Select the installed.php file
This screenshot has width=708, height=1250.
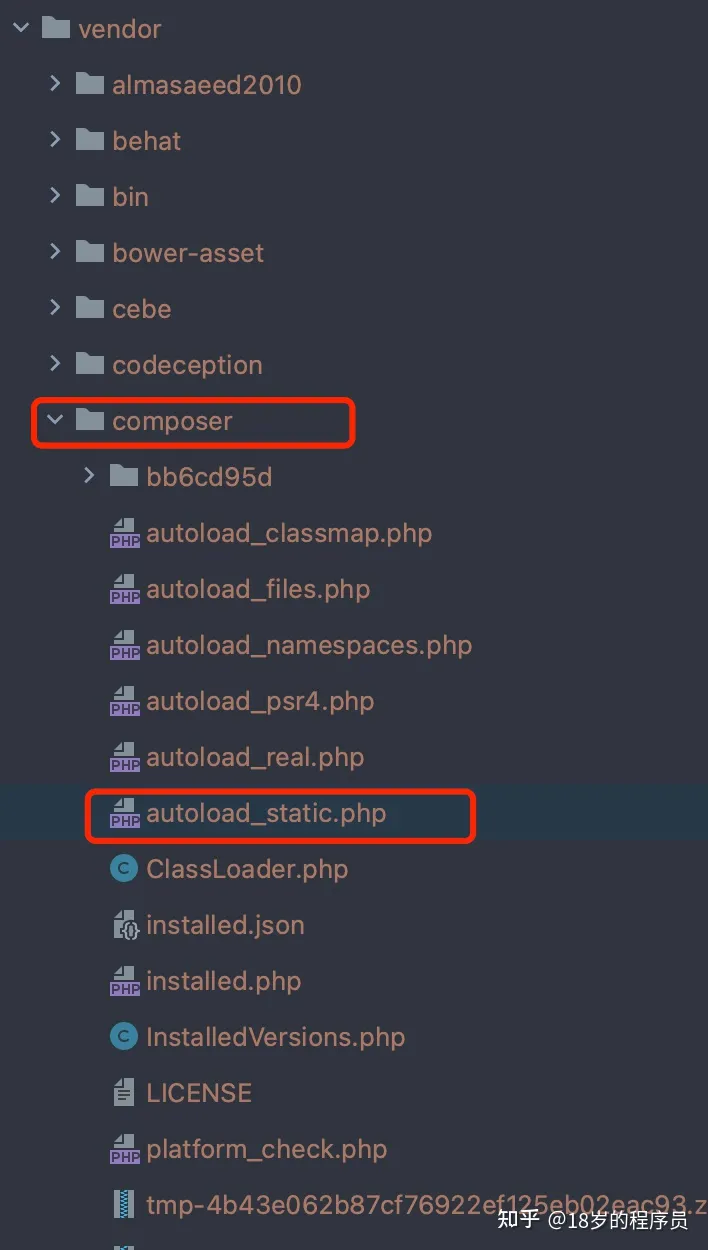(x=223, y=981)
